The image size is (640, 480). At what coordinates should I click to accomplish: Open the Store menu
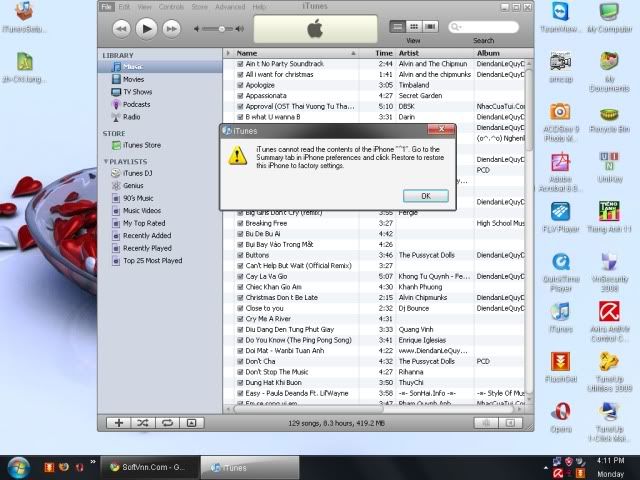[200, 7]
